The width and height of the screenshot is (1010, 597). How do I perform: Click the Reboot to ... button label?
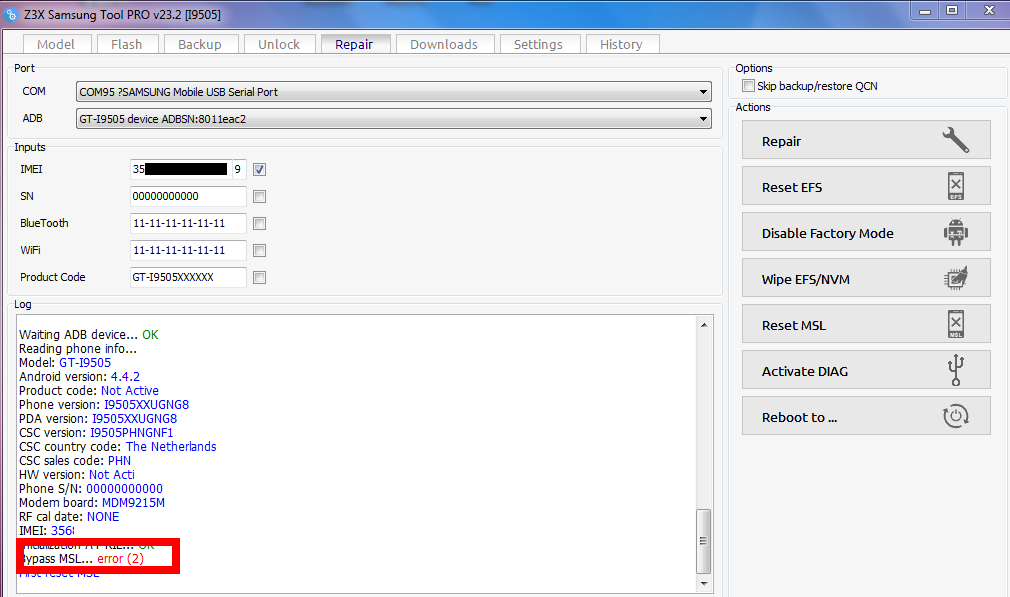point(799,417)
